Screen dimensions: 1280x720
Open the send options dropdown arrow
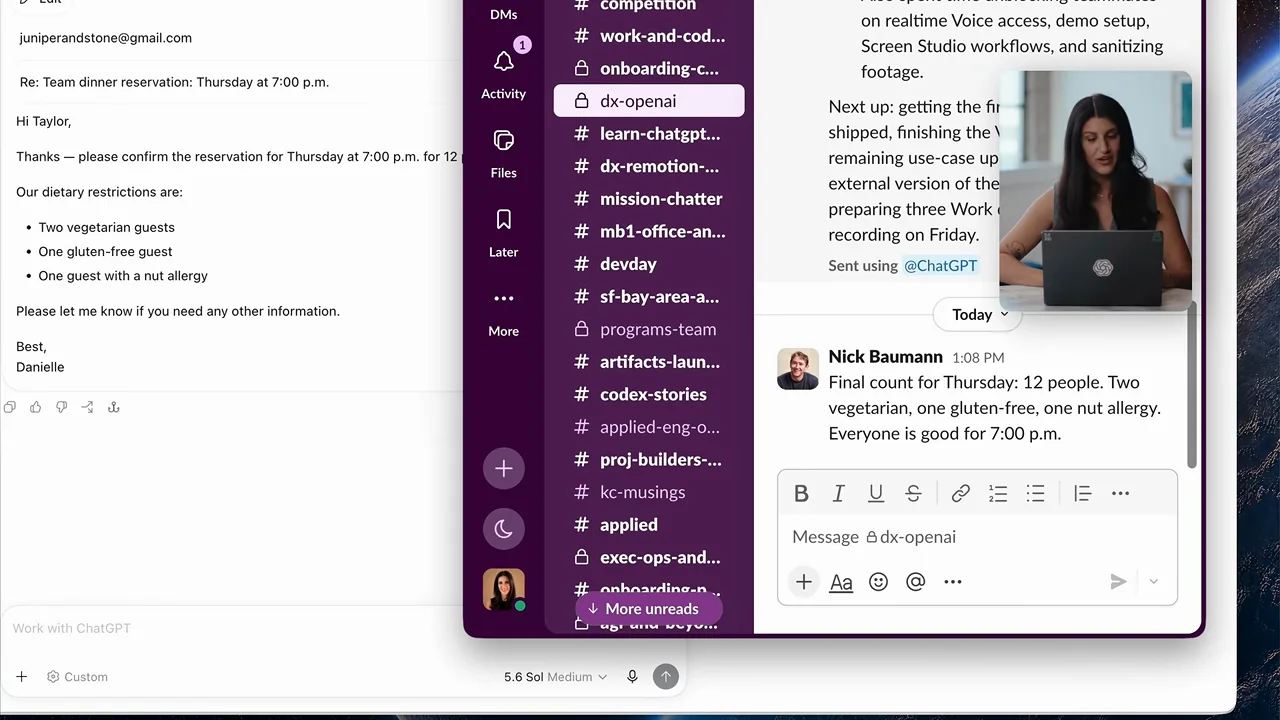(x=1153, y=582)
